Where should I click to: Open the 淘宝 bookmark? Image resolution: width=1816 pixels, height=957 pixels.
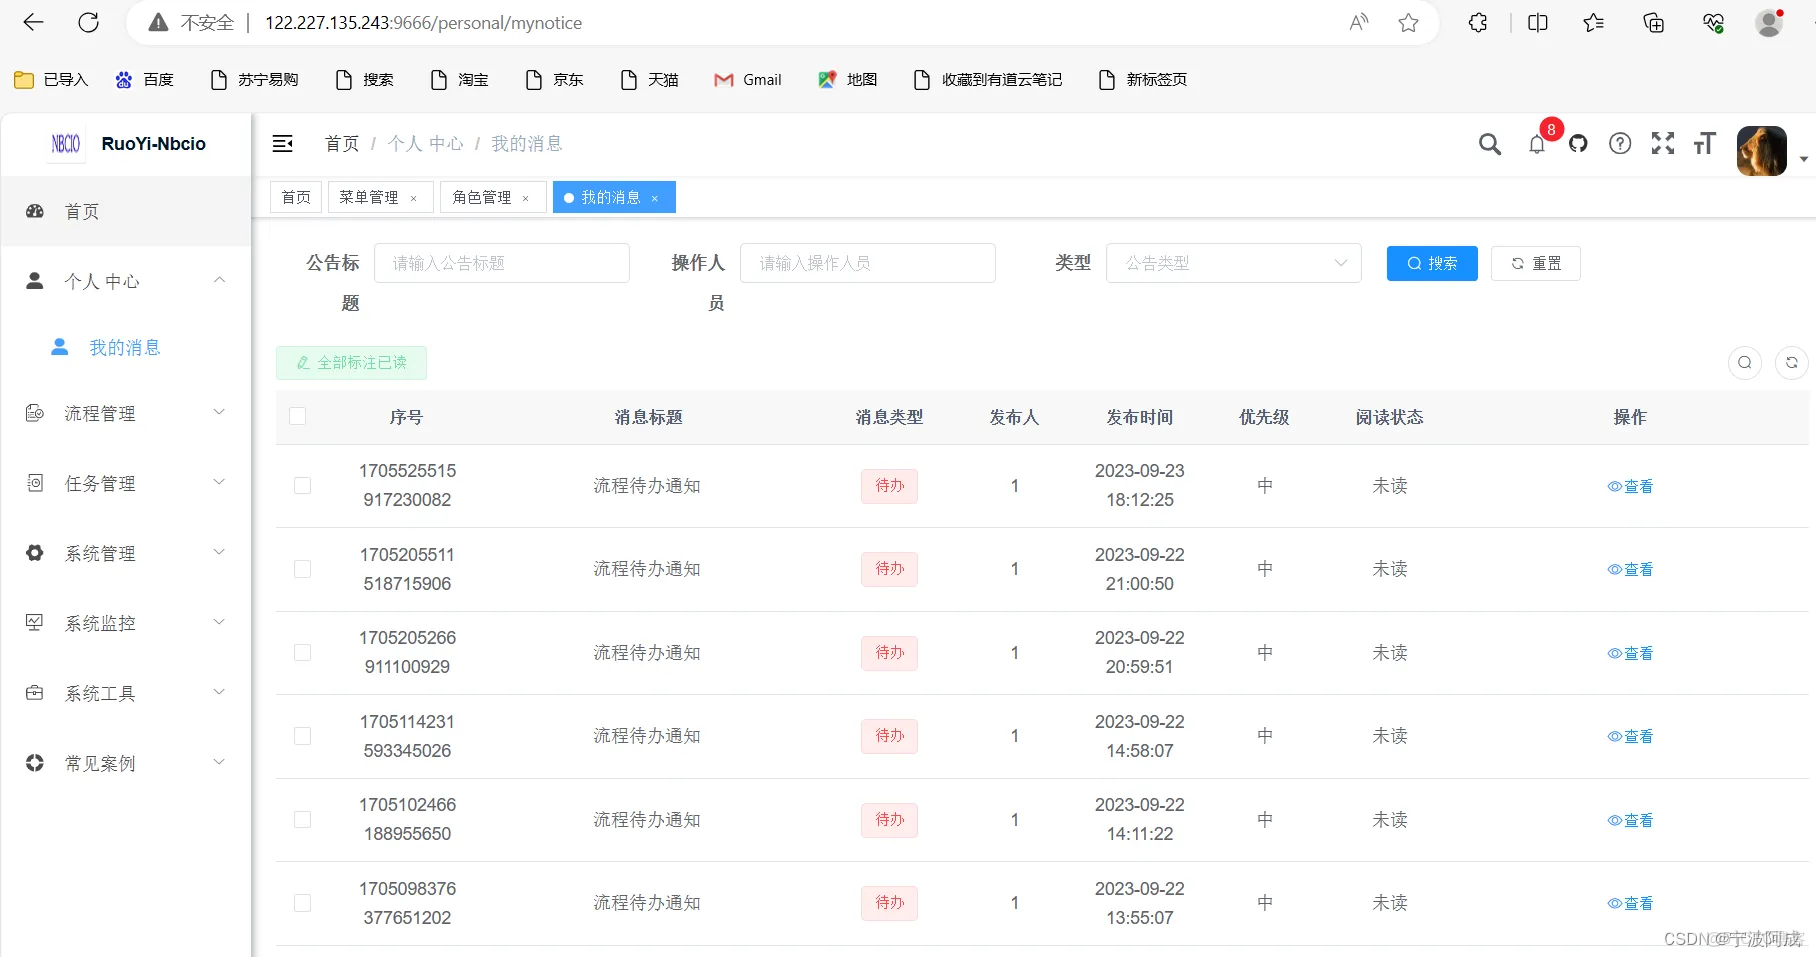(460, 80)
